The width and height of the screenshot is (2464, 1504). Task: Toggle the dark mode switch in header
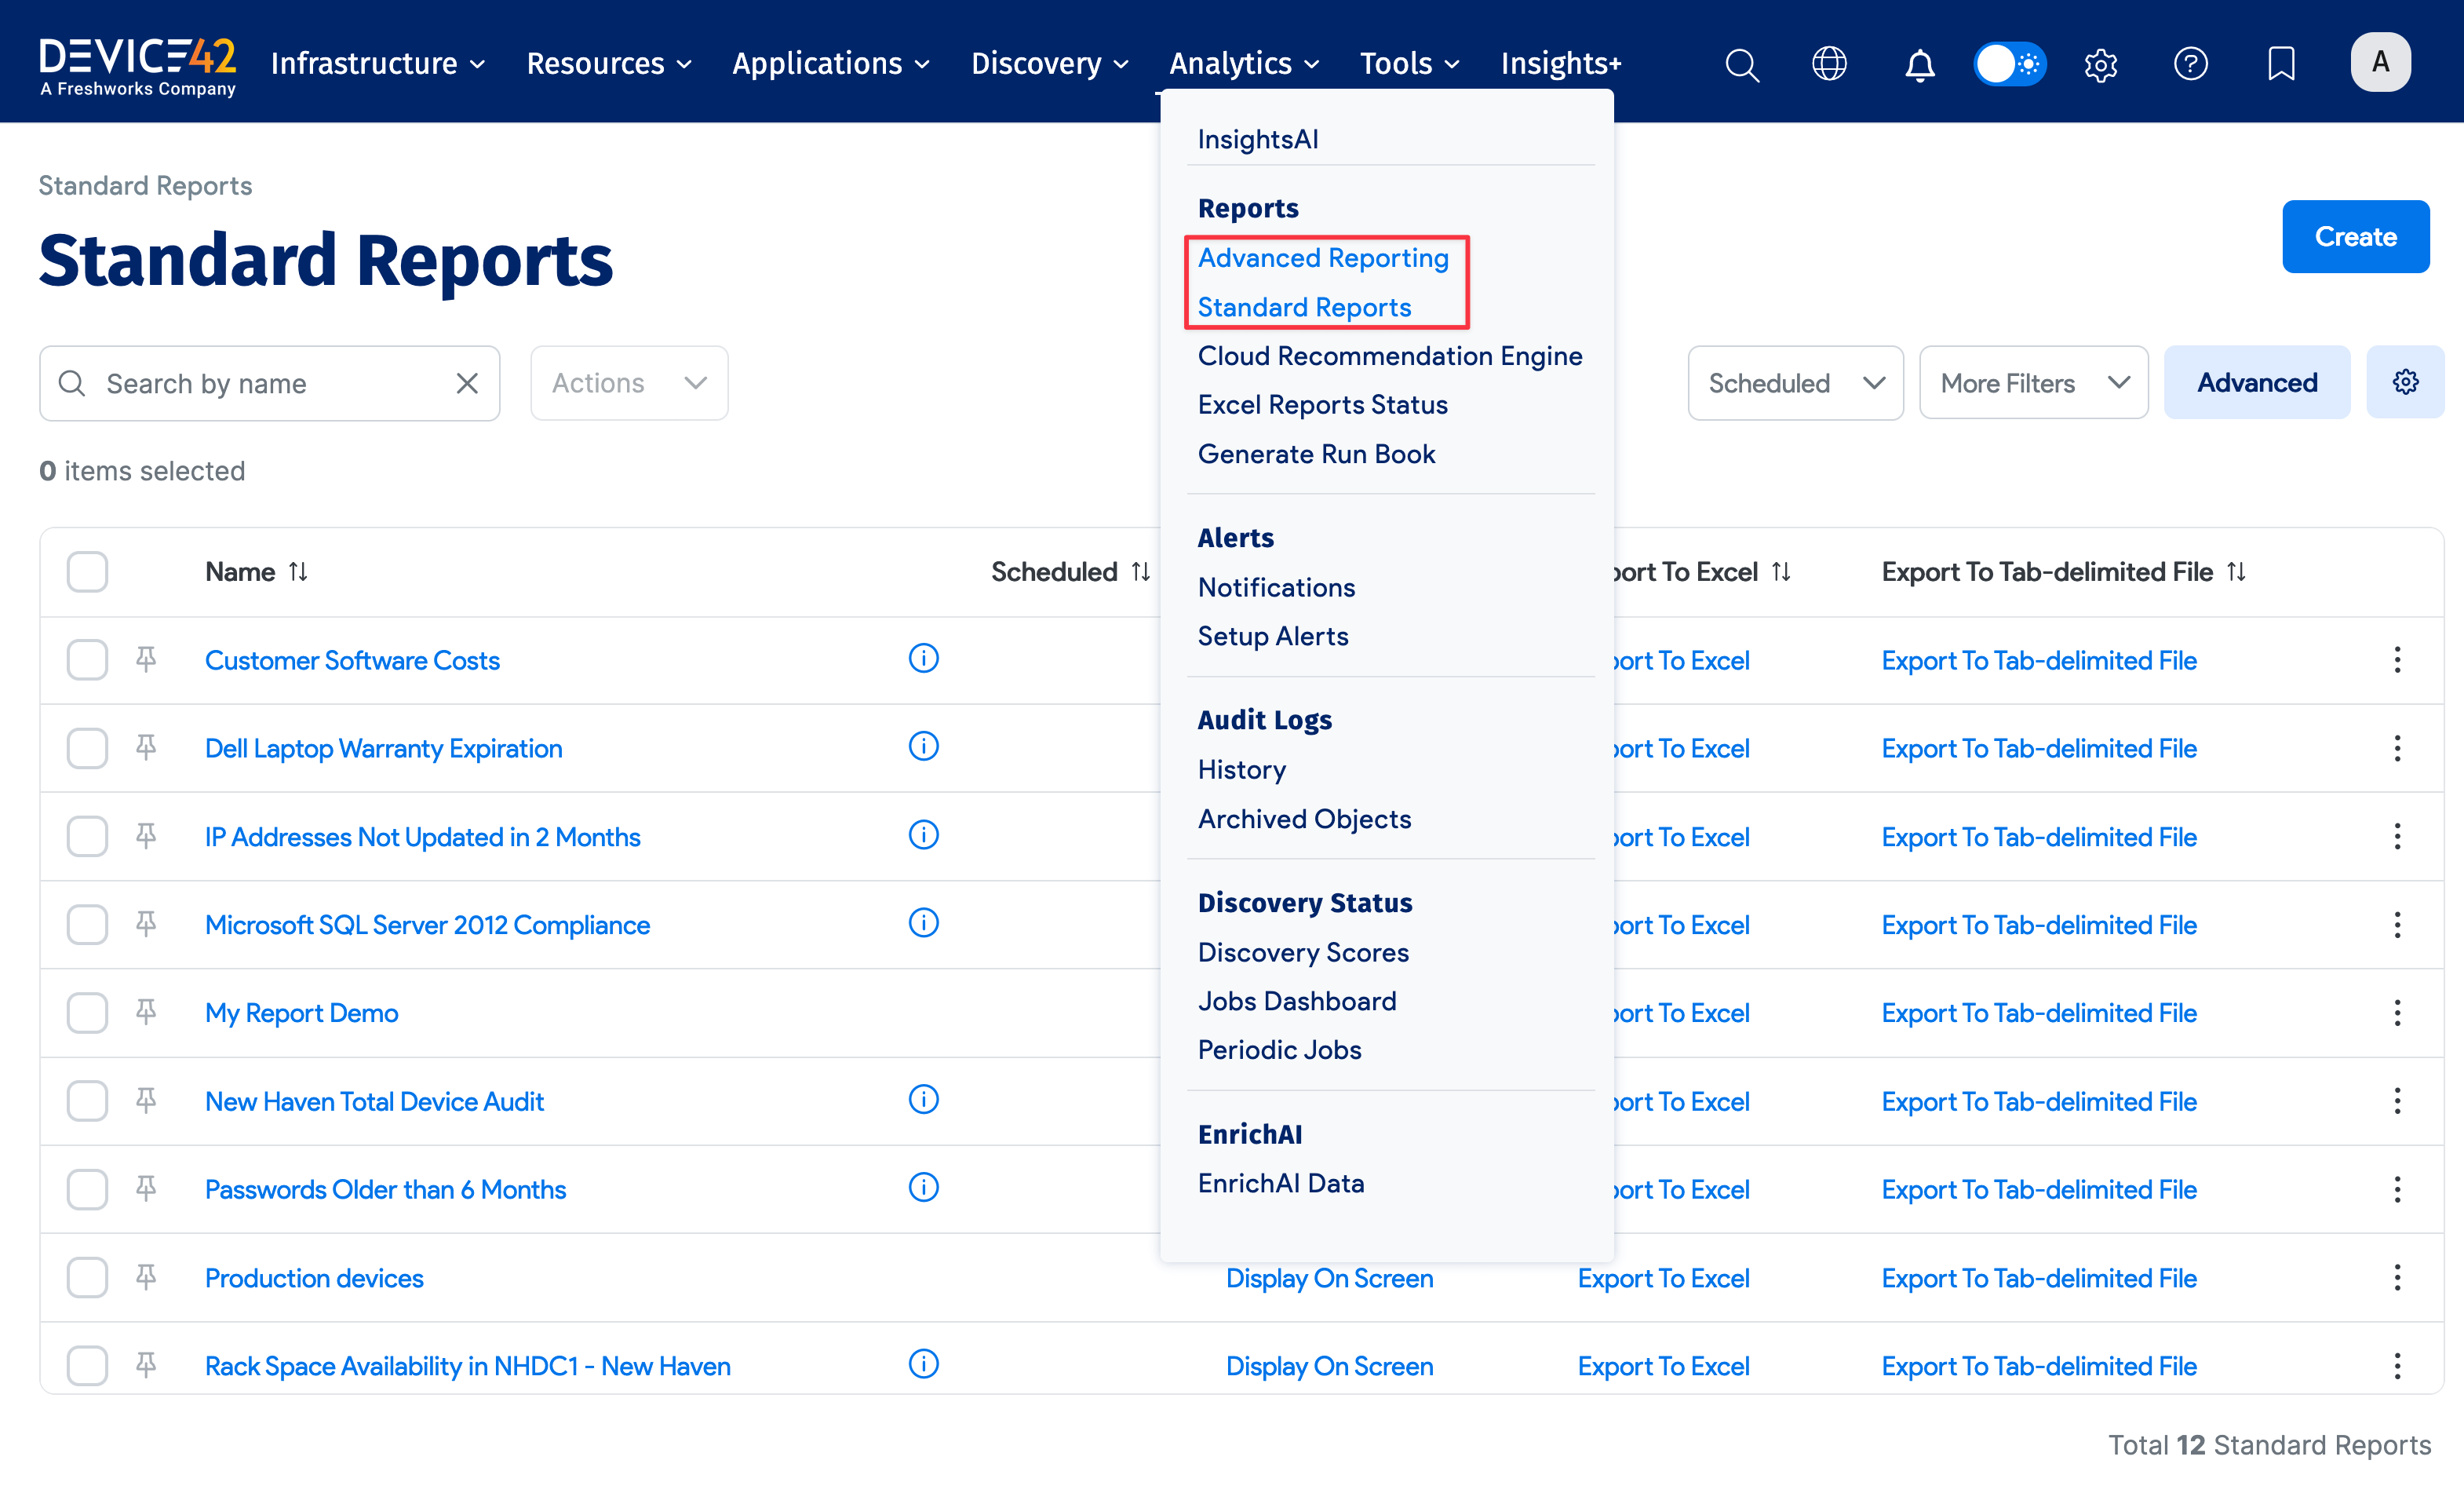point(2009,63)
